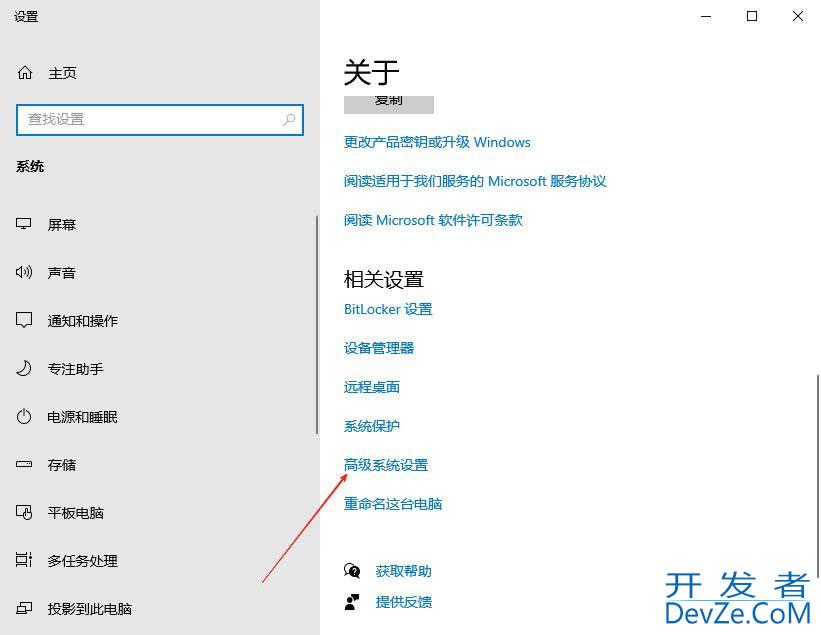Open 更改产品密钥或升级 Windows link
The height and width of the screenshot is (635, 821).
coord(437,142)
